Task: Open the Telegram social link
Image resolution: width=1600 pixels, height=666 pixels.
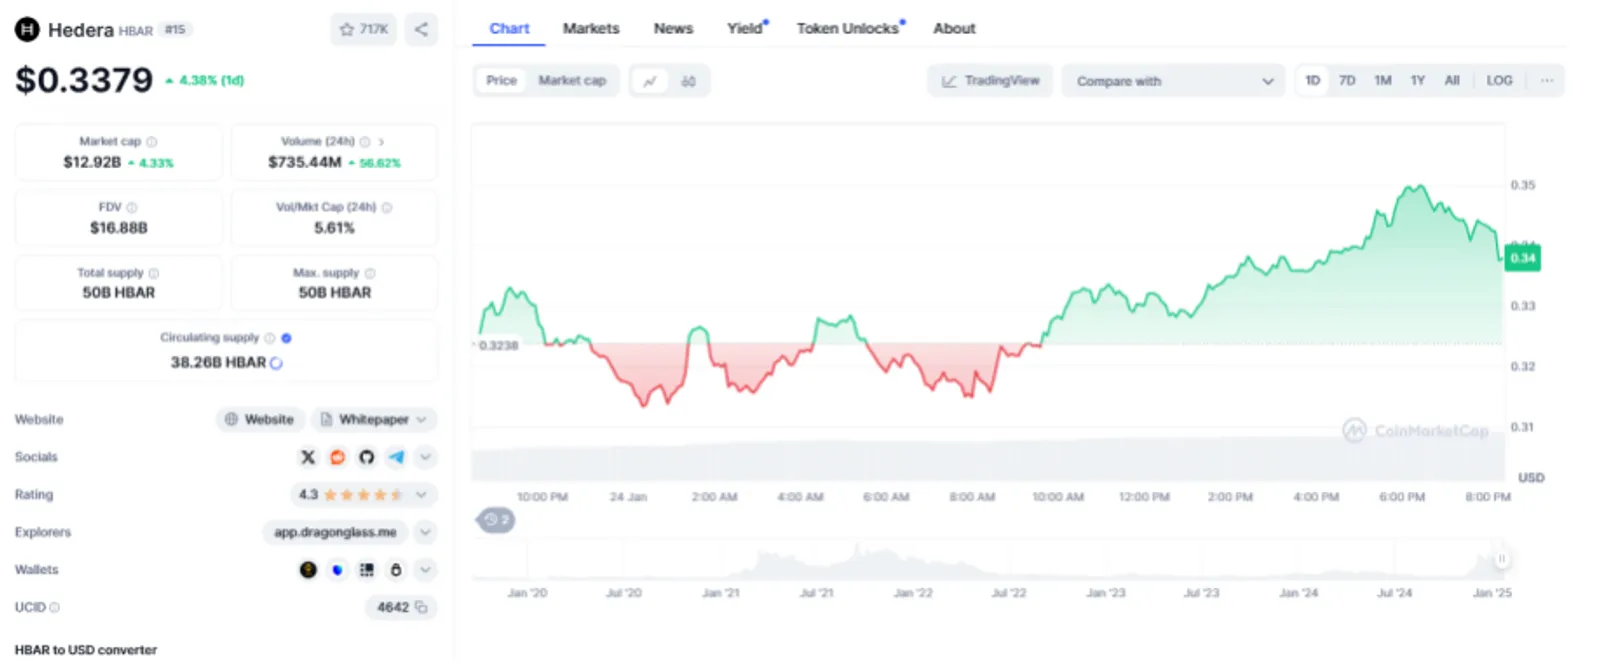Action: click(x=397, y=457)
